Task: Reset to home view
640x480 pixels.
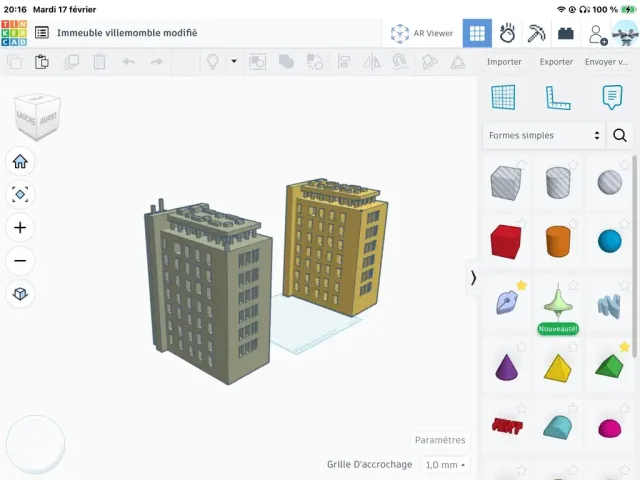Action: [x=20, y=162]
